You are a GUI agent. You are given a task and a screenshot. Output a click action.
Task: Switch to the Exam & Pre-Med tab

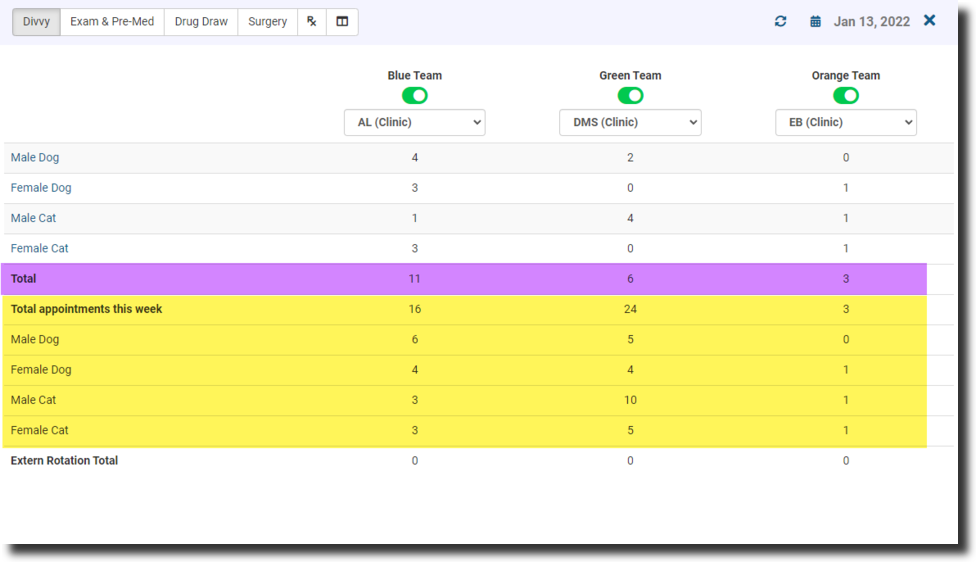[112, 21]
